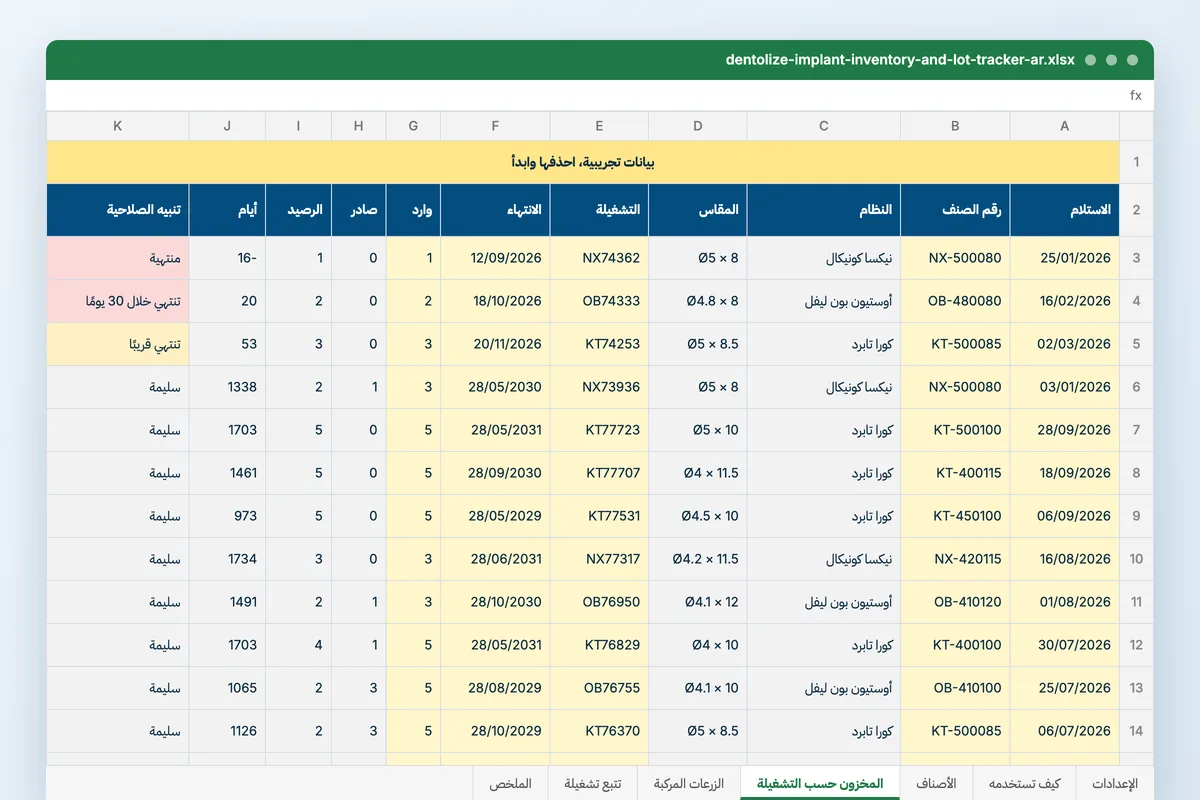Select column D header

click(698, 126)
